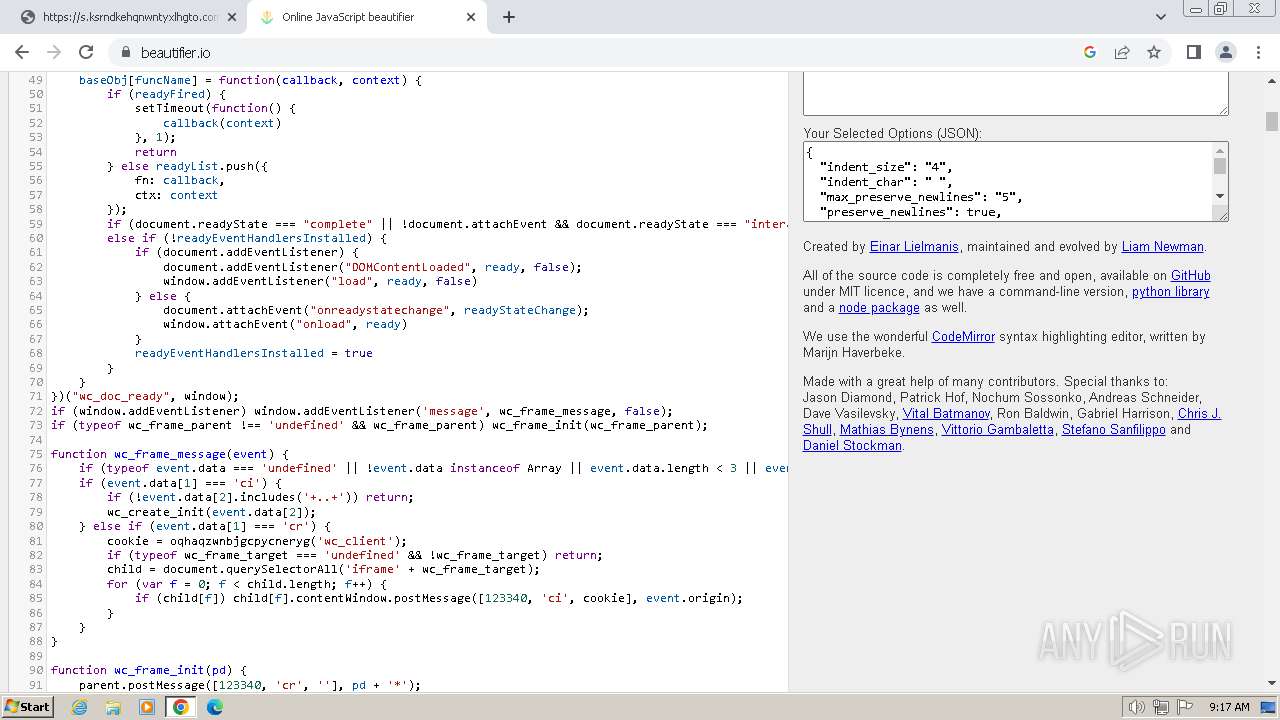Close the Online JavaScript beautifier tab
The image size is (1280, 720).
click(471, 17)
